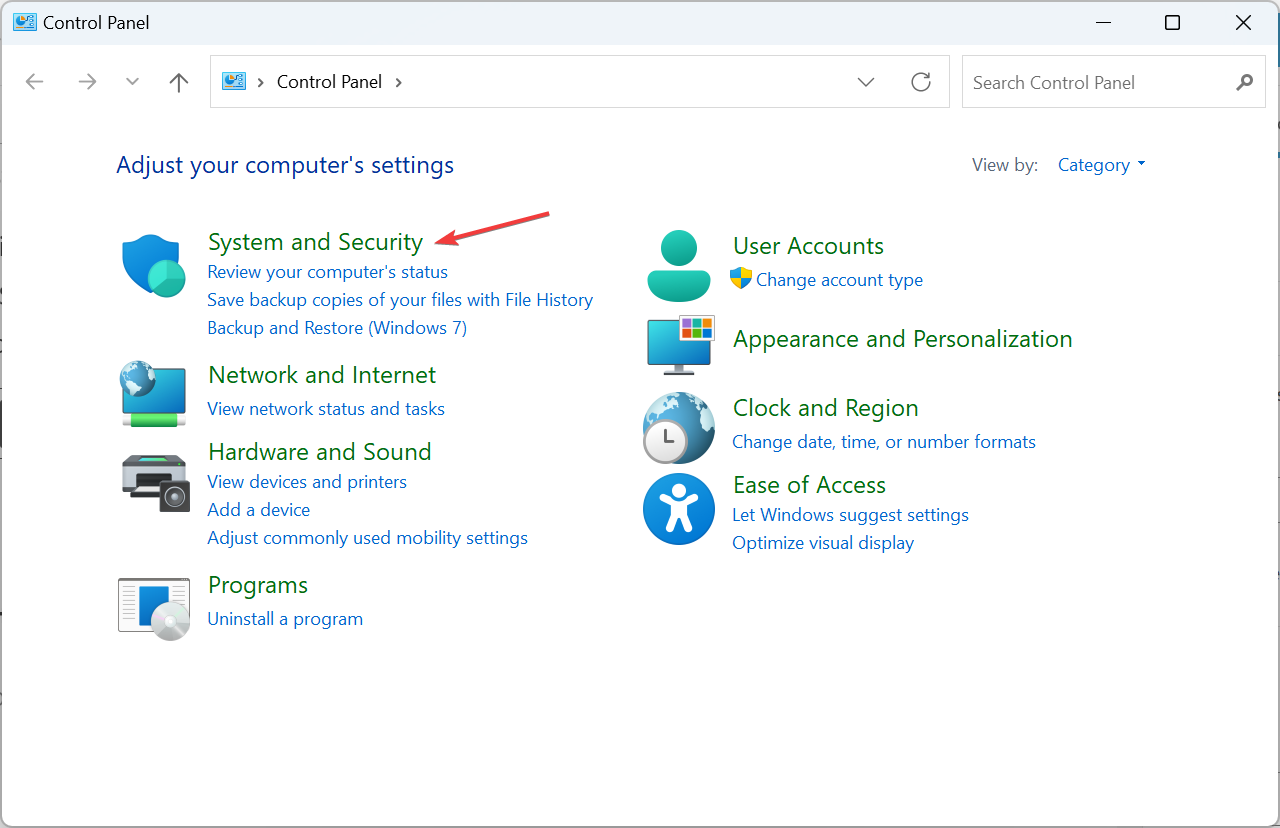1280x828 pixels.
Task: Open the recent locations dropdown arrow
Action: [132, 82]
